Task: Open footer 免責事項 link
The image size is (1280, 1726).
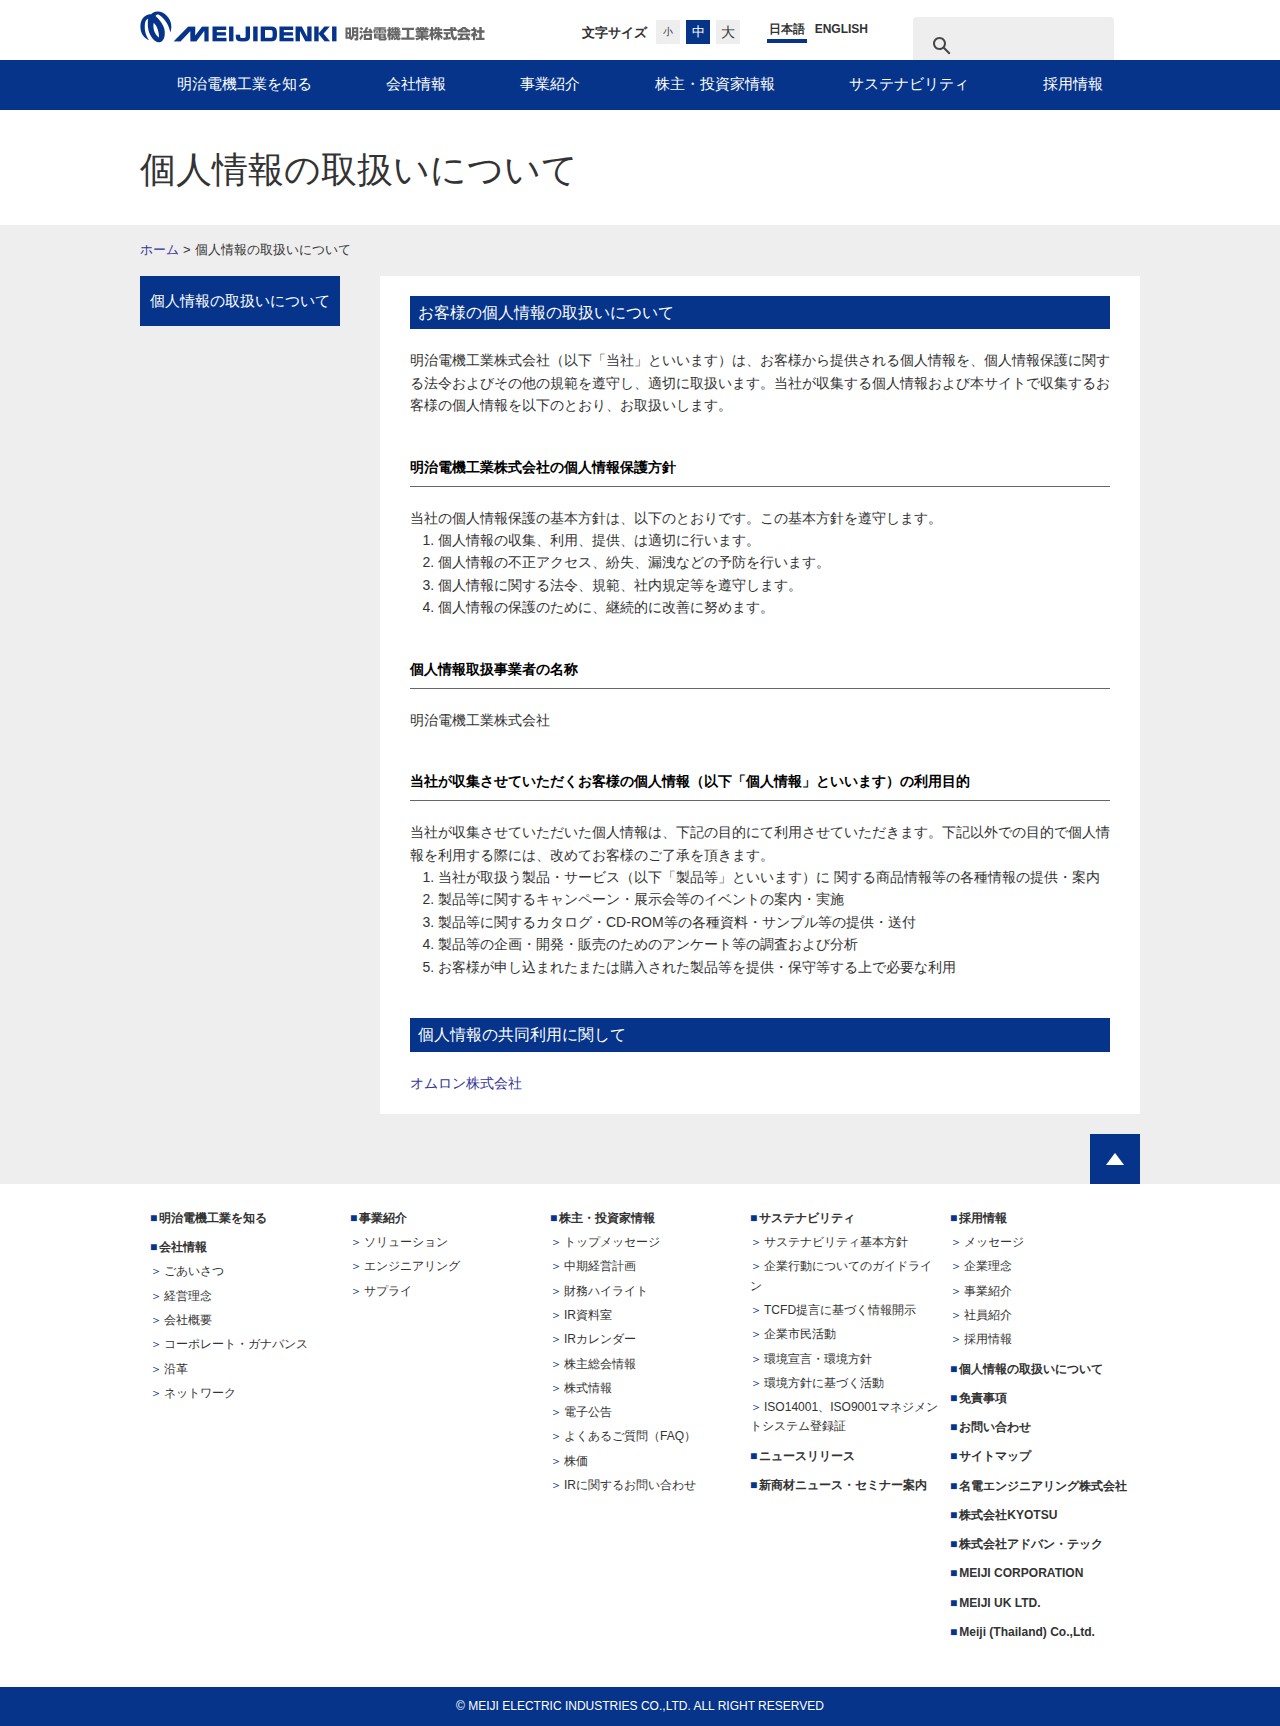Action: [982, 1398]
